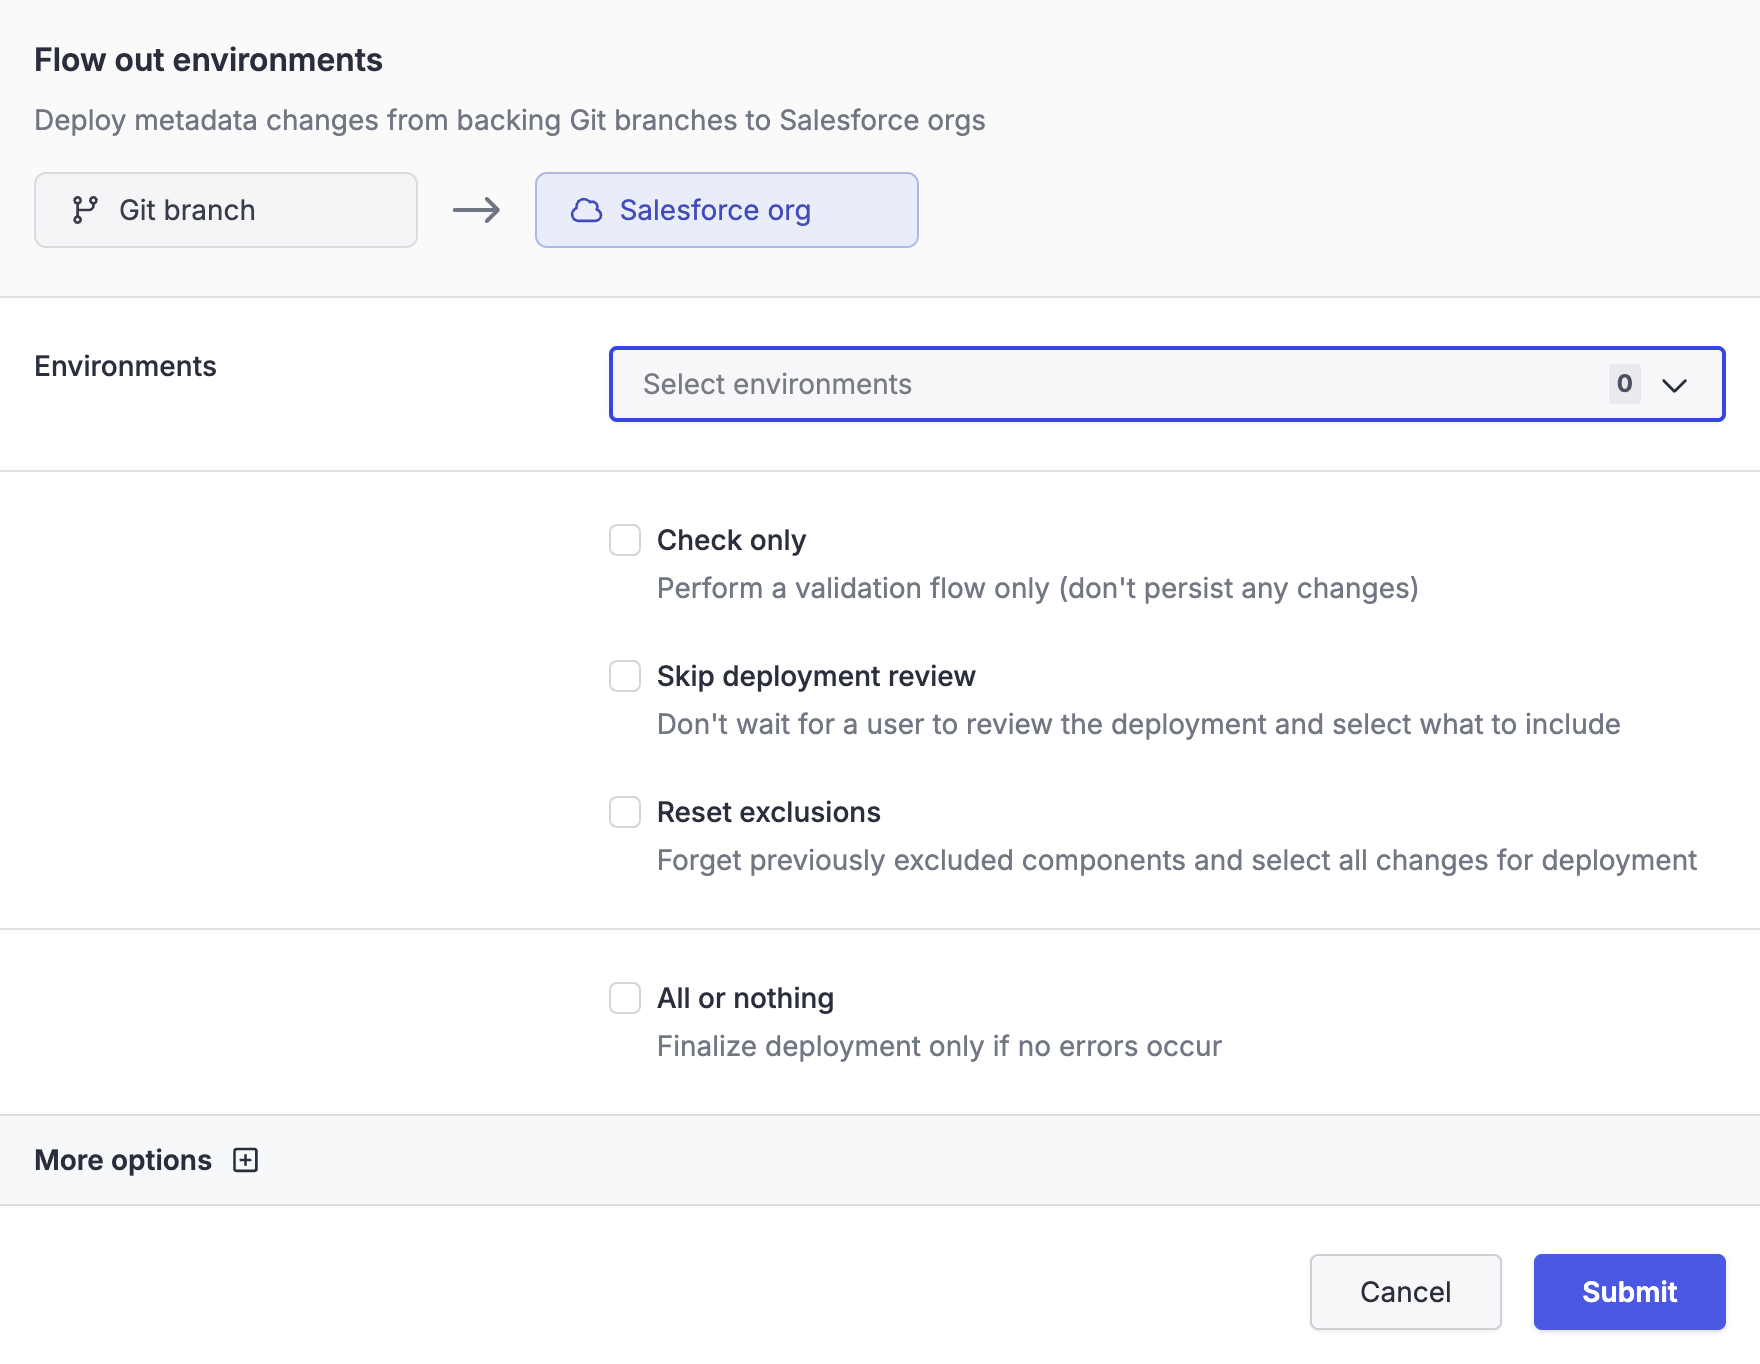The height and width of the screenshot is (1364, 1760).
Task: Click the arrow between branch and org
Action: click(x=476, y=210)
